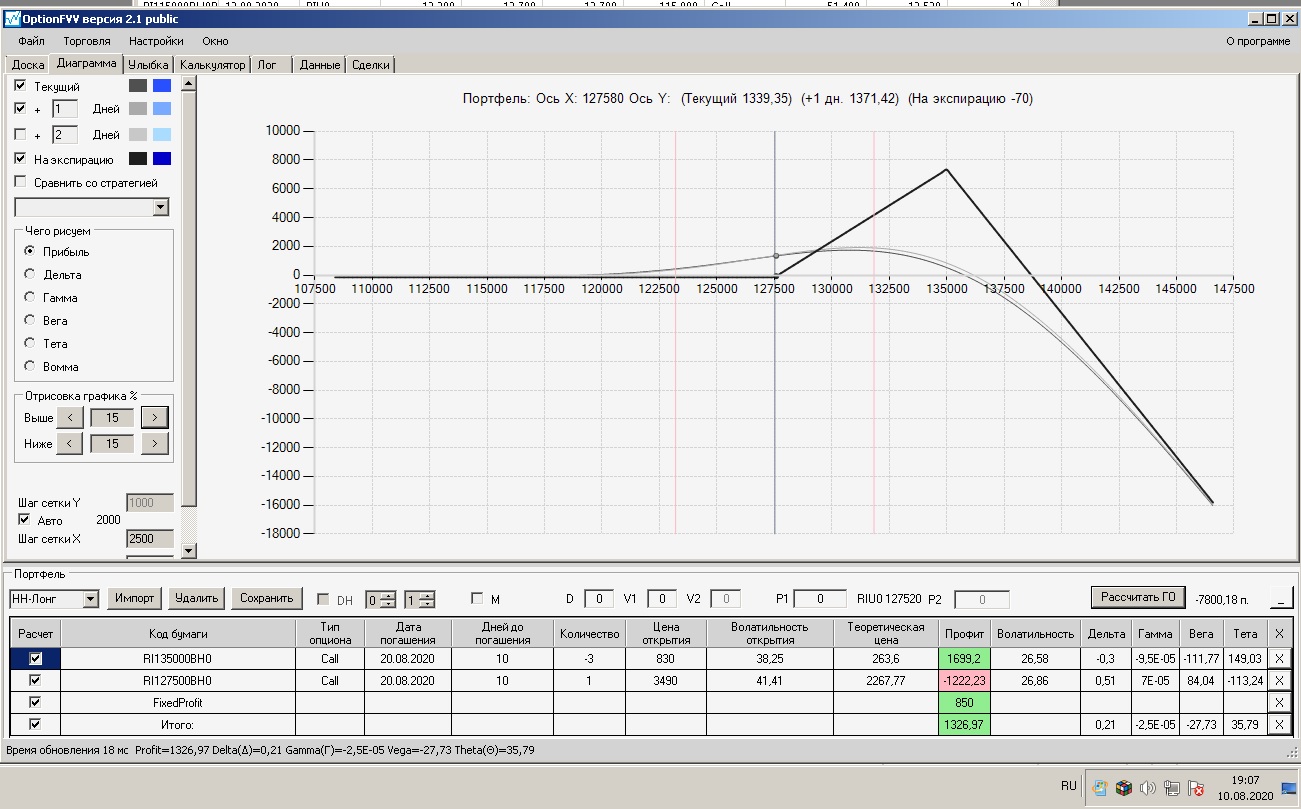Click the Шаг сетки X input field
This screenshot has width=1301, height=809.
pos(150,539)
